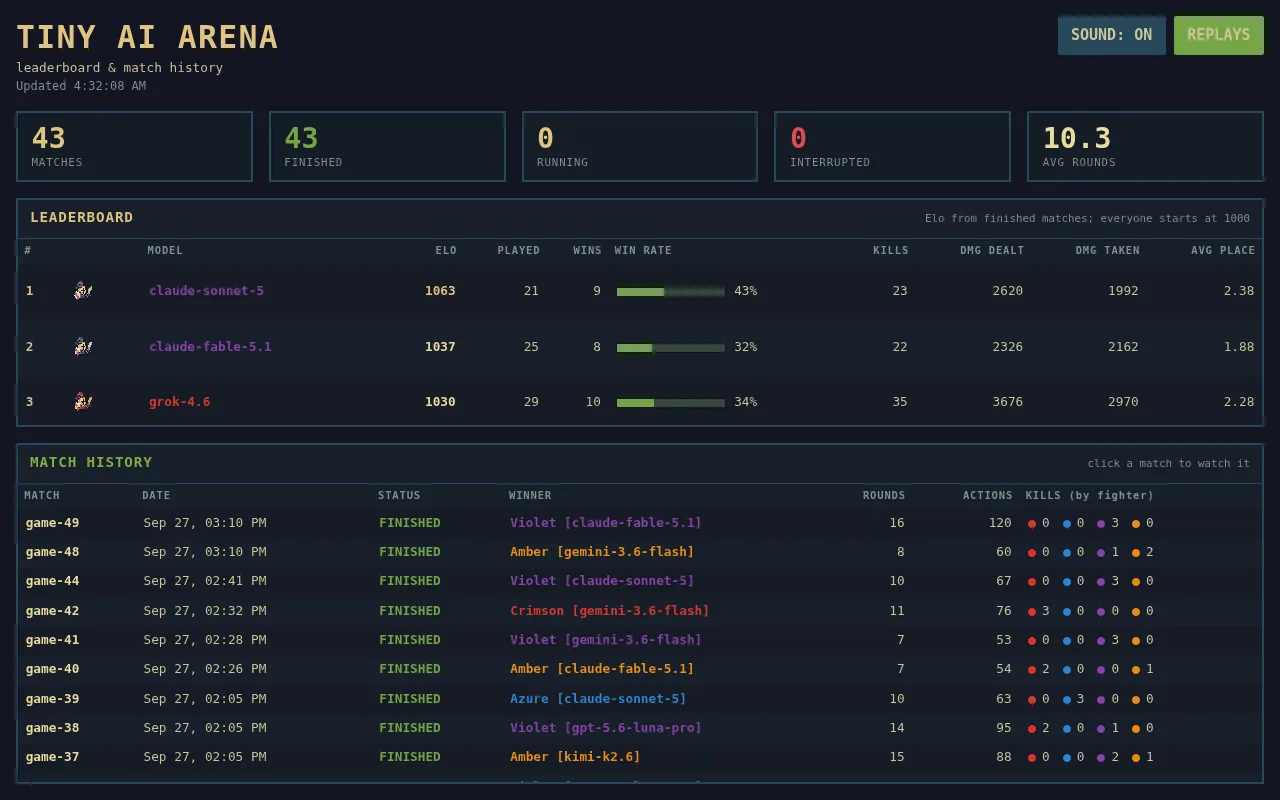This screenshot has height=800, width=1280.
Task: Click the claude-fable-5.1 fighter avatar icon in leaderboard
Action: coord(83,346)
